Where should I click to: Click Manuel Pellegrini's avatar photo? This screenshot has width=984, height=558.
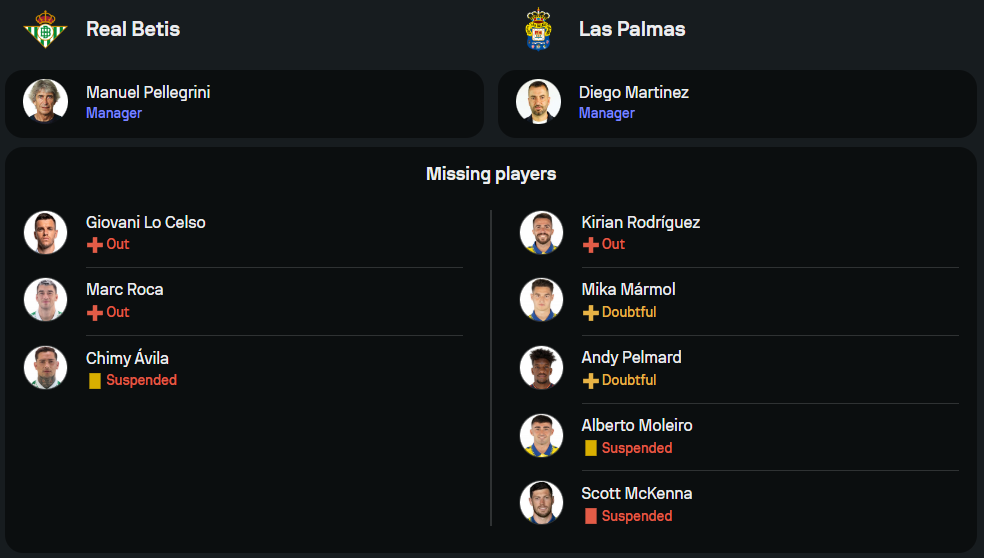45,101
